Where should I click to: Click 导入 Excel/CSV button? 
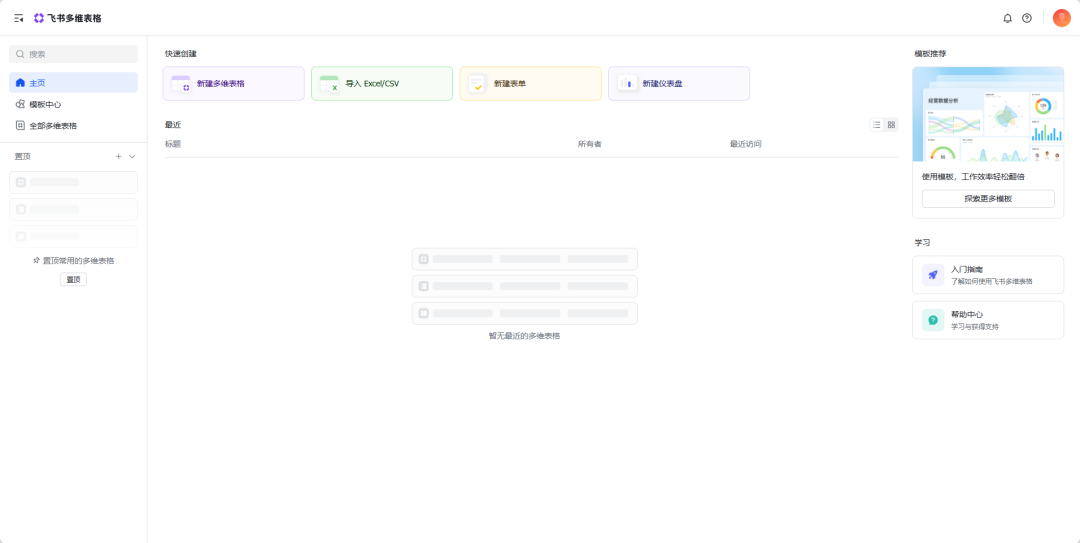(x=381, y=84)
